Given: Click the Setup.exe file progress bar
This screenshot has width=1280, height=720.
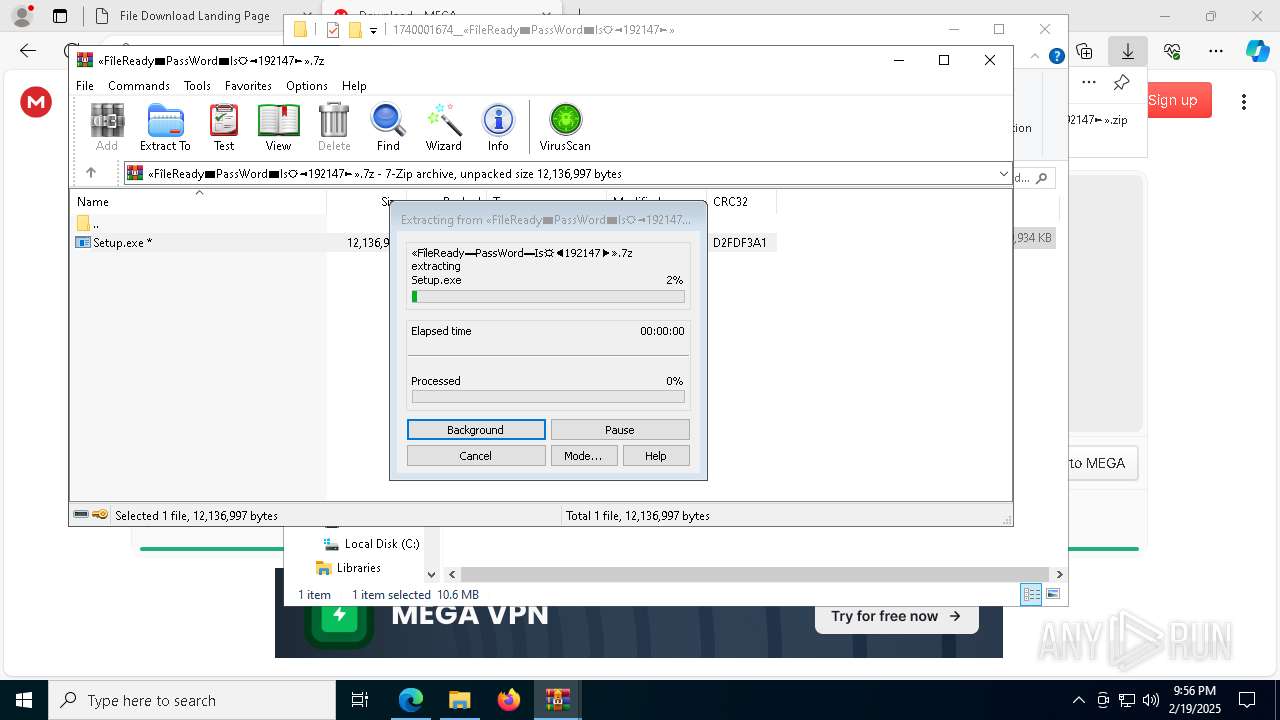Looking at the screenshot, I should point(548,297).
